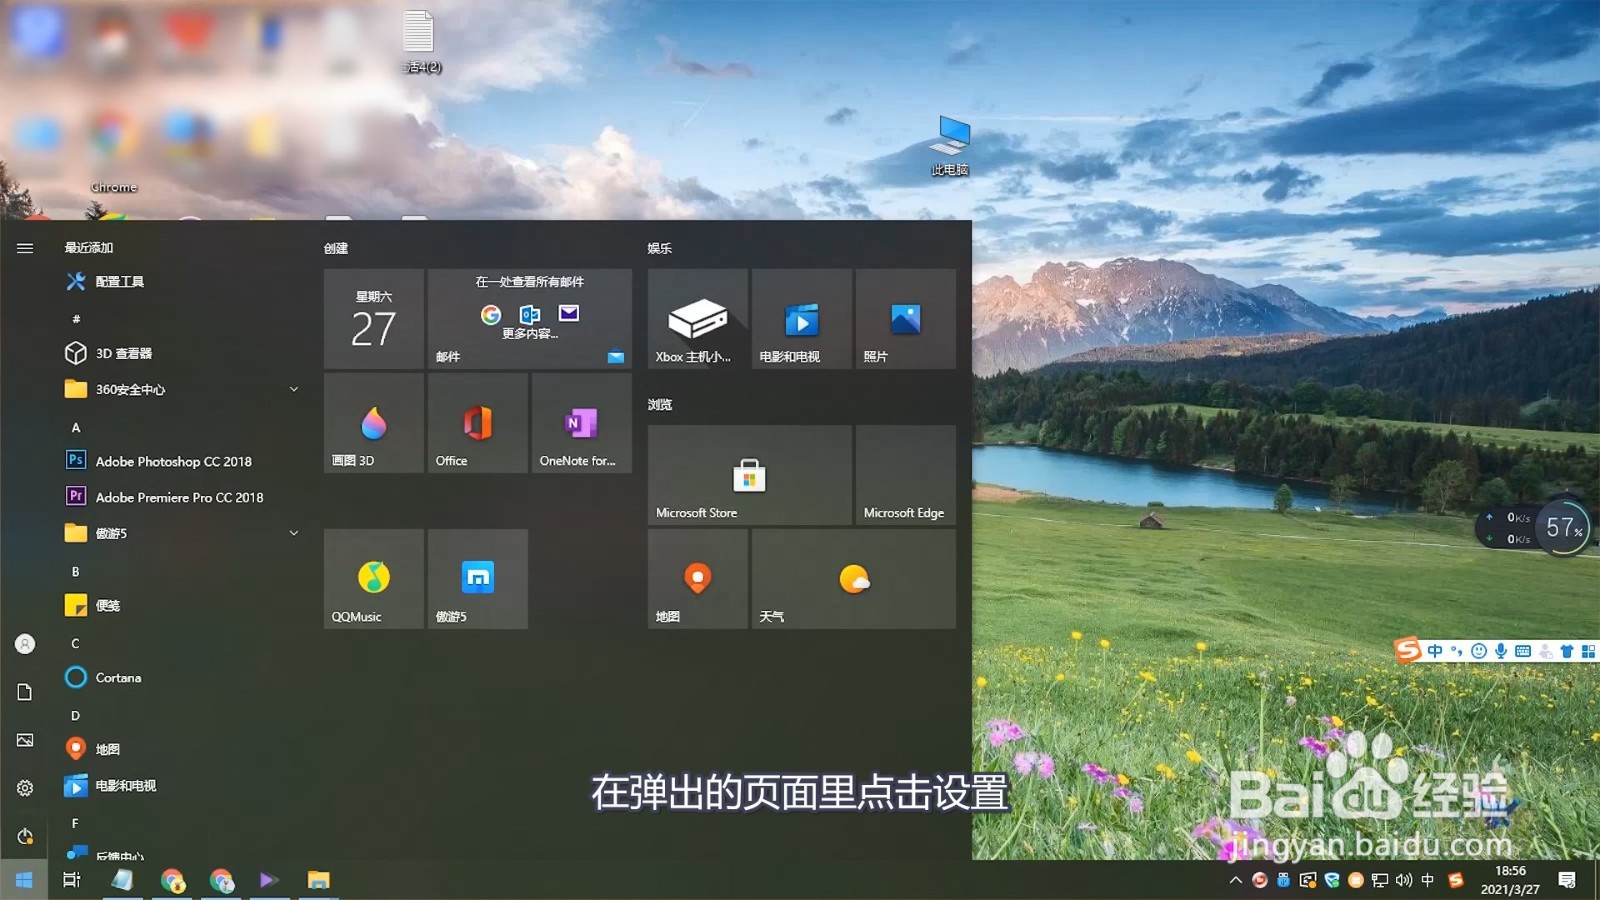
Task: Jump to letter D section header
Action: pos(76,715)
